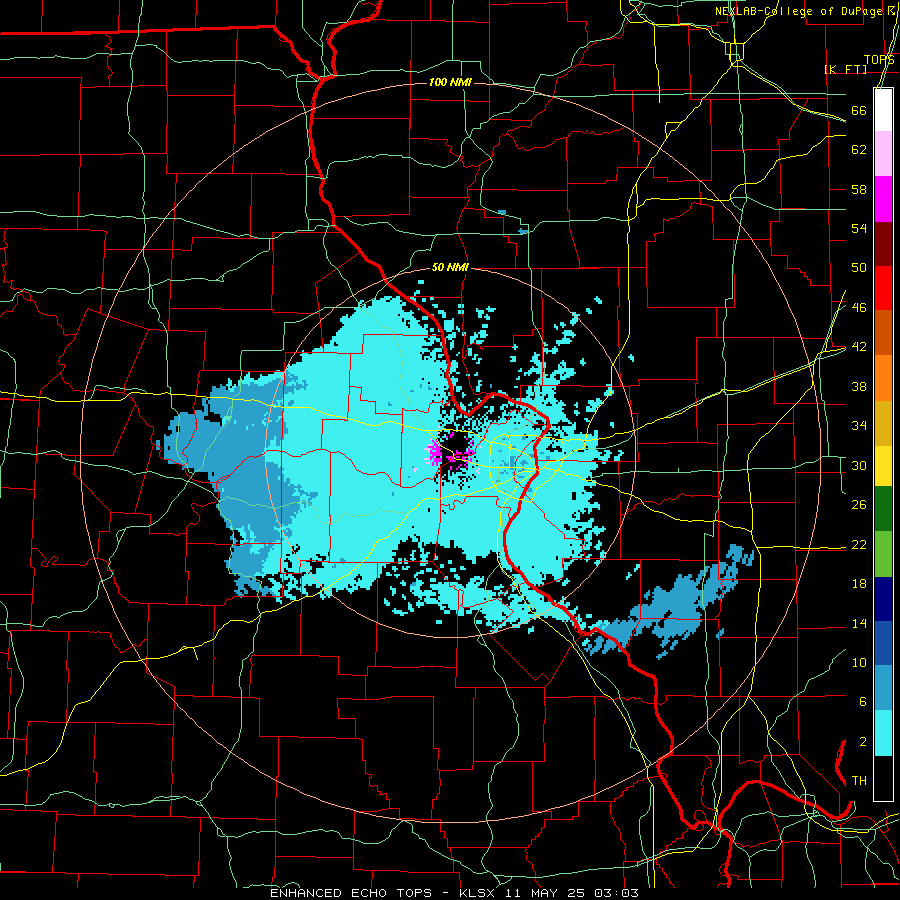This screenshot has width=900, height=900.
Task: Click legend value 46
Action: [859, 307]
